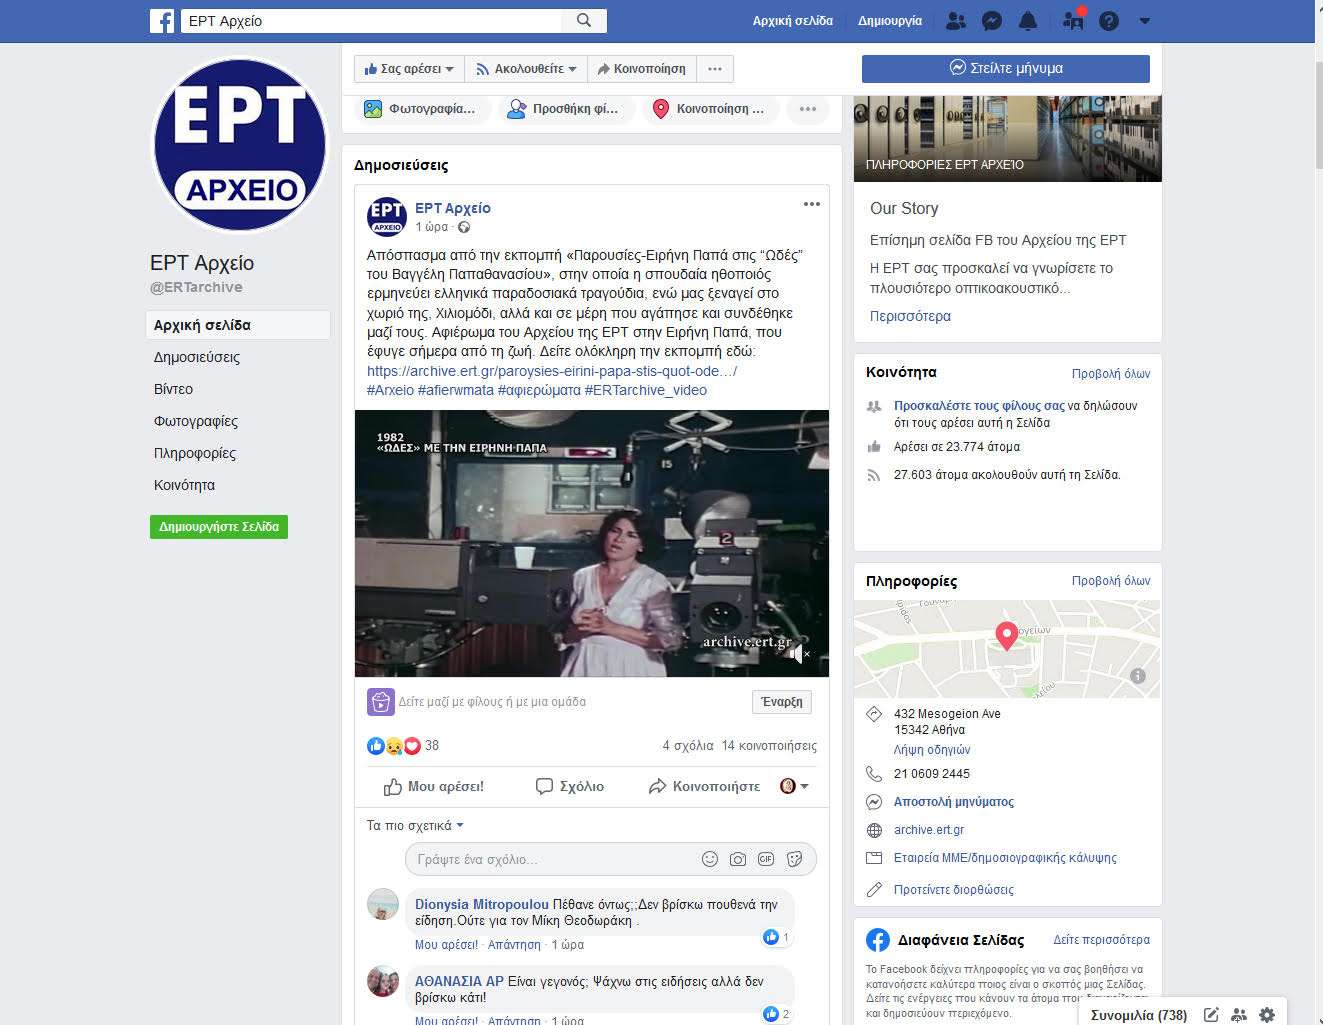The image size is (1323, 1025).
Task: Click the Facebook logo in top bar
Action: pyautogui.click(x=162, y=20)
